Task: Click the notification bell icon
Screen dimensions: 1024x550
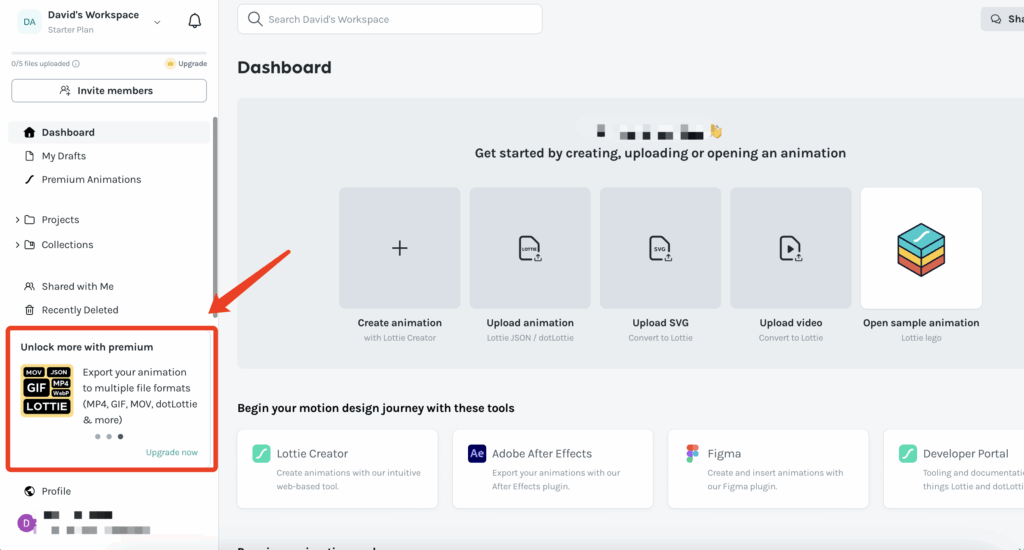Action: [x=194, y=21]
